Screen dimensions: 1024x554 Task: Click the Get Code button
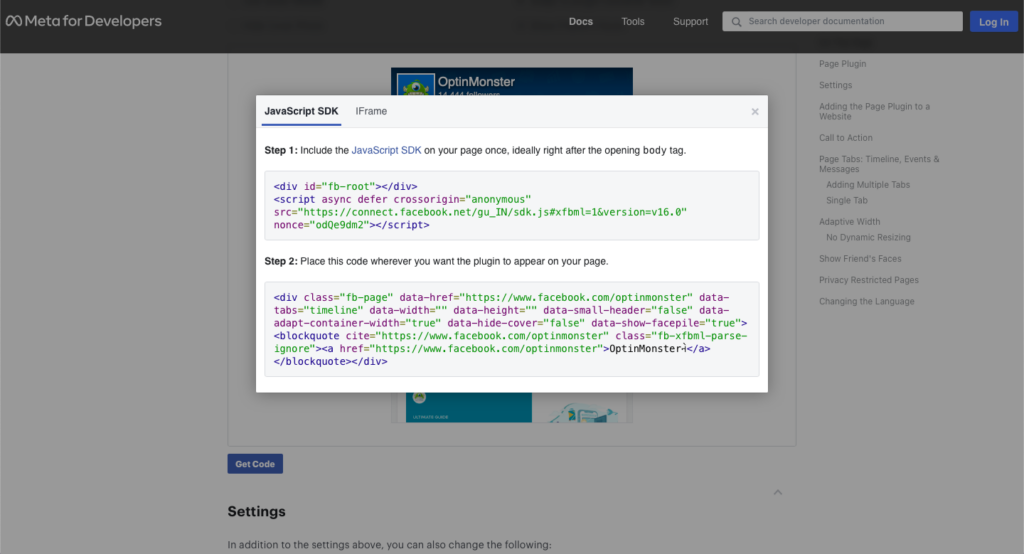coord(255,464)
